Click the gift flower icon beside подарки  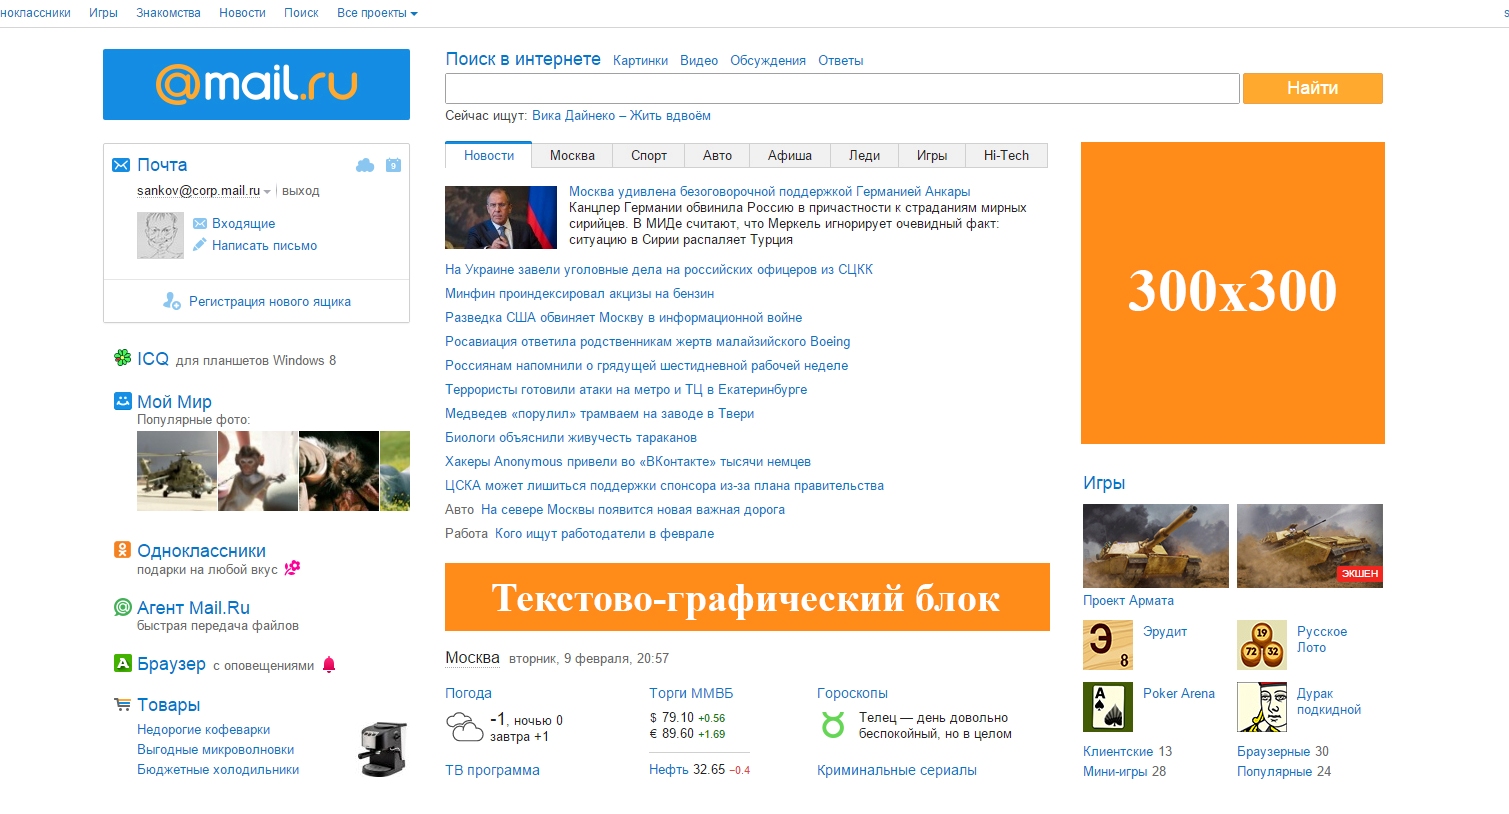(292, 568)
